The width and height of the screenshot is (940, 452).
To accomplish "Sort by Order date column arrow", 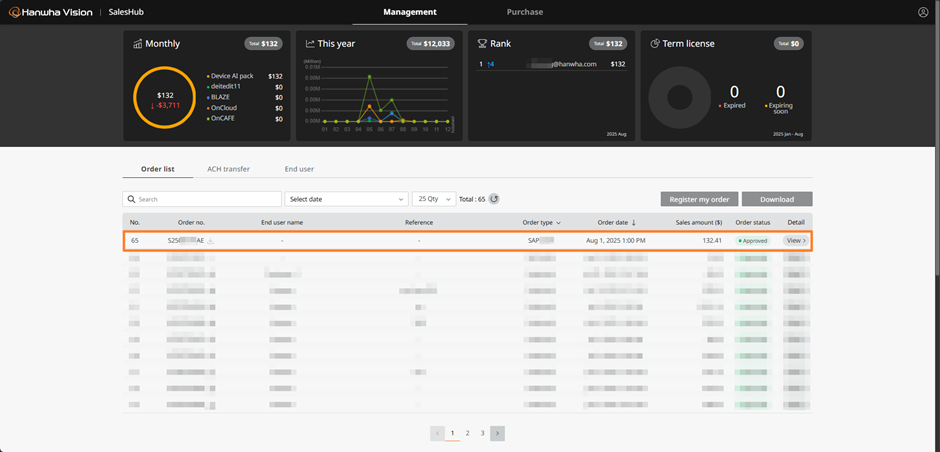I will click(x=633, y=222).
